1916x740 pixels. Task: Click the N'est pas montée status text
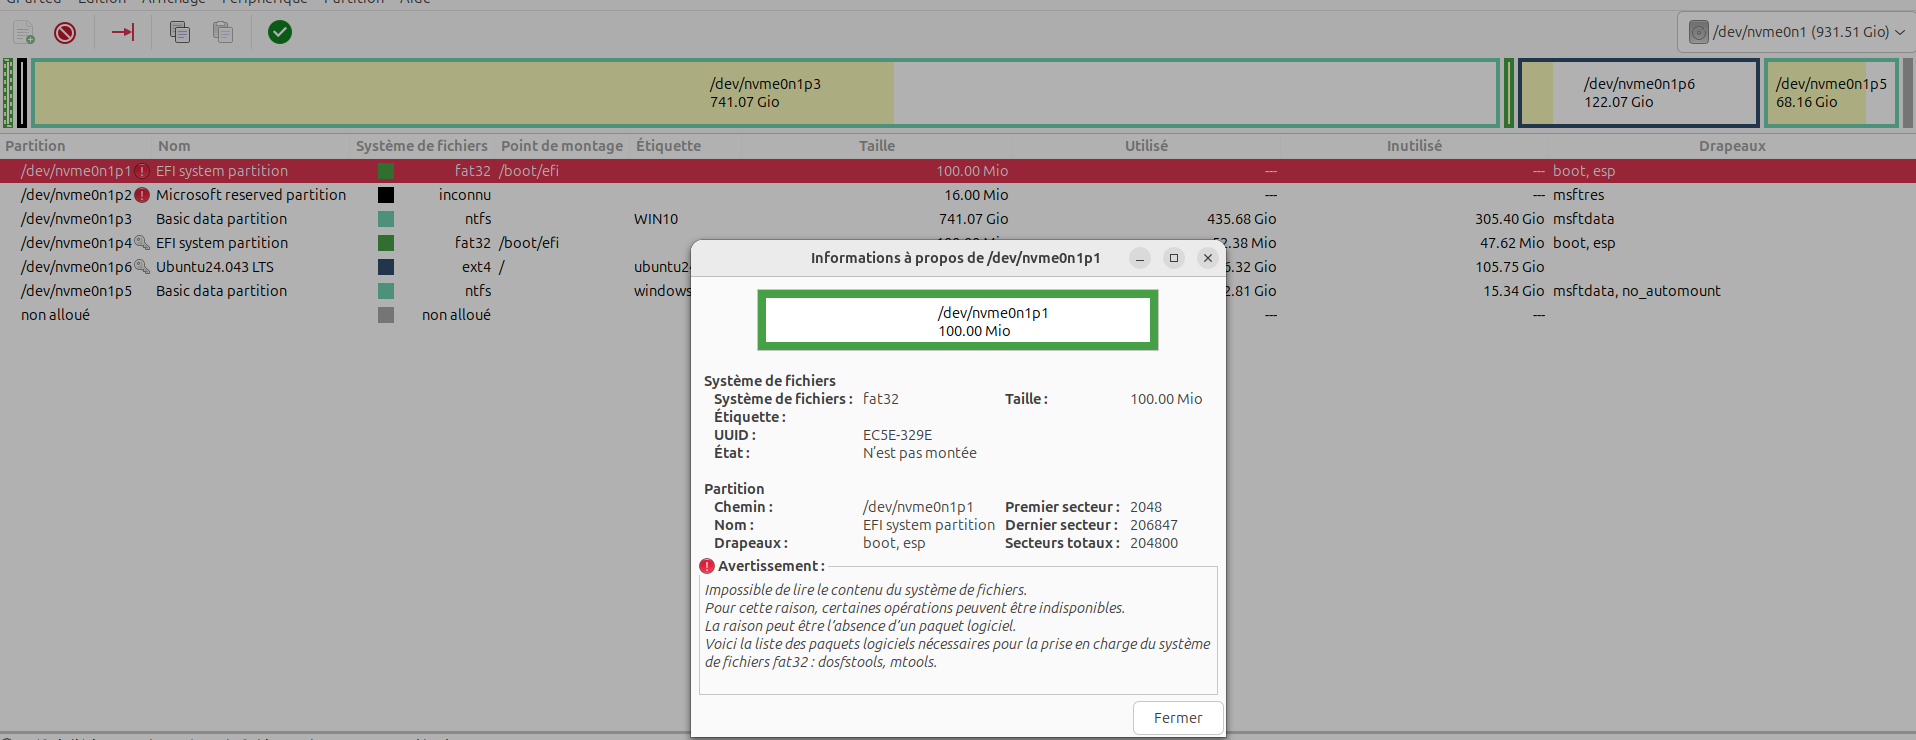coord(920,453)
